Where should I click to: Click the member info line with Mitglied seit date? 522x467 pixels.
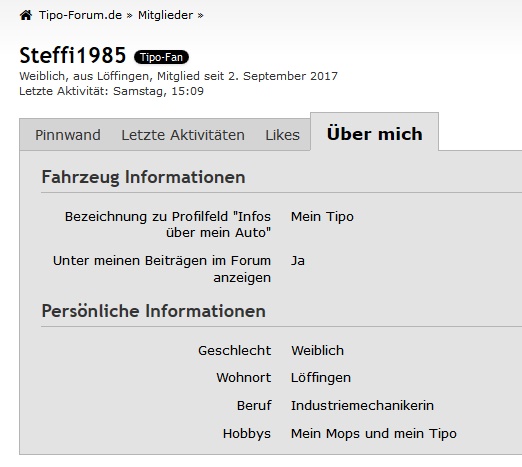coord(178,76)
